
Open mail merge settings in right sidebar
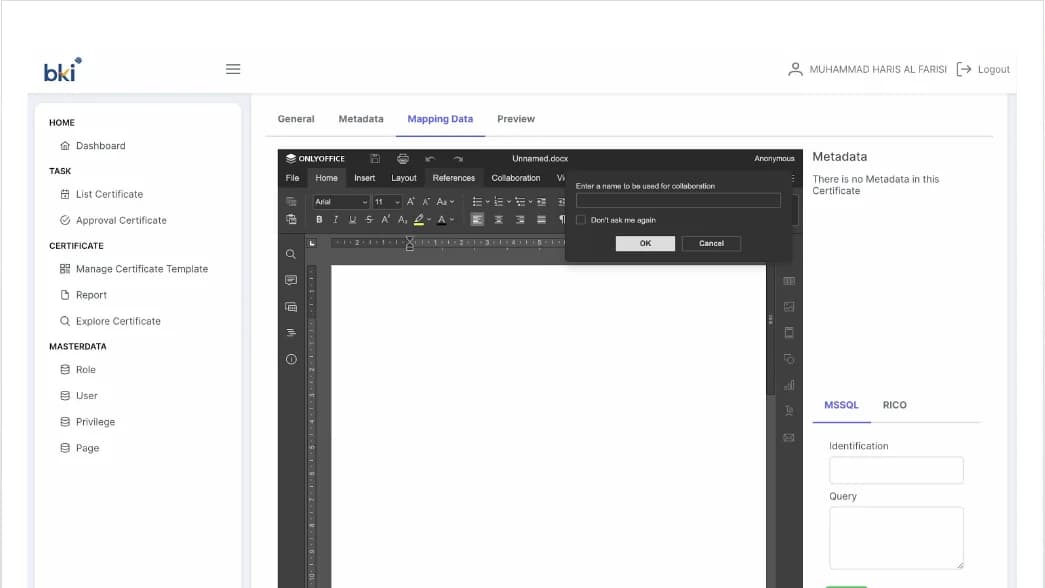click(789, 437)
